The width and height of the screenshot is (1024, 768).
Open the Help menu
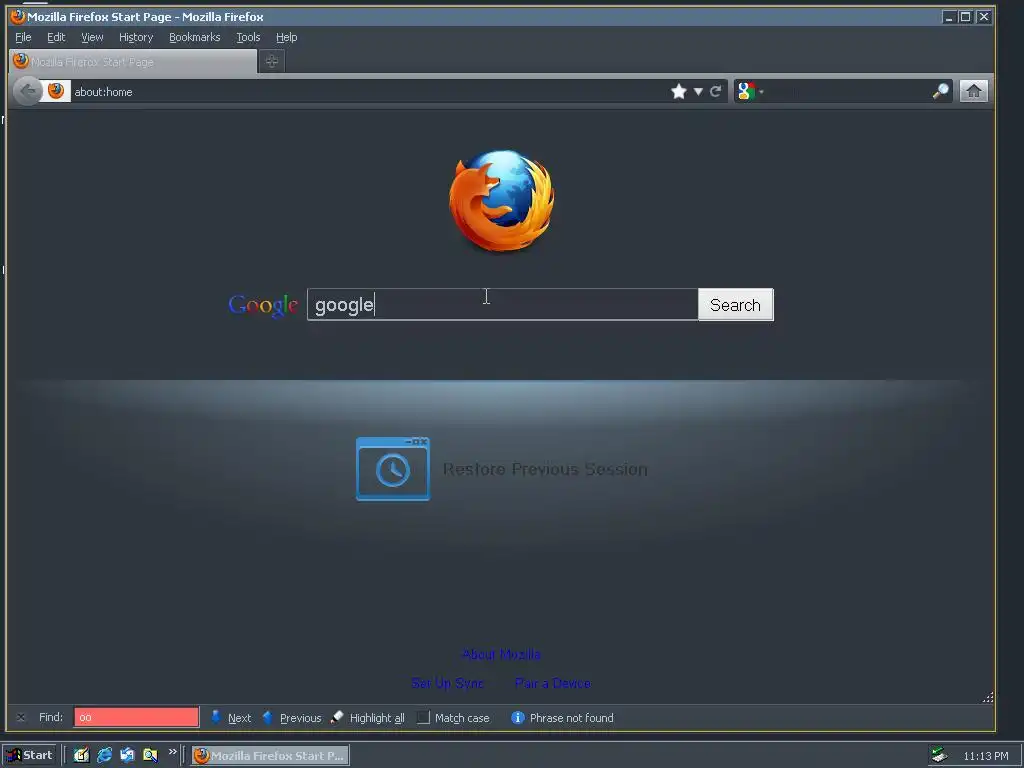point(286,37)
